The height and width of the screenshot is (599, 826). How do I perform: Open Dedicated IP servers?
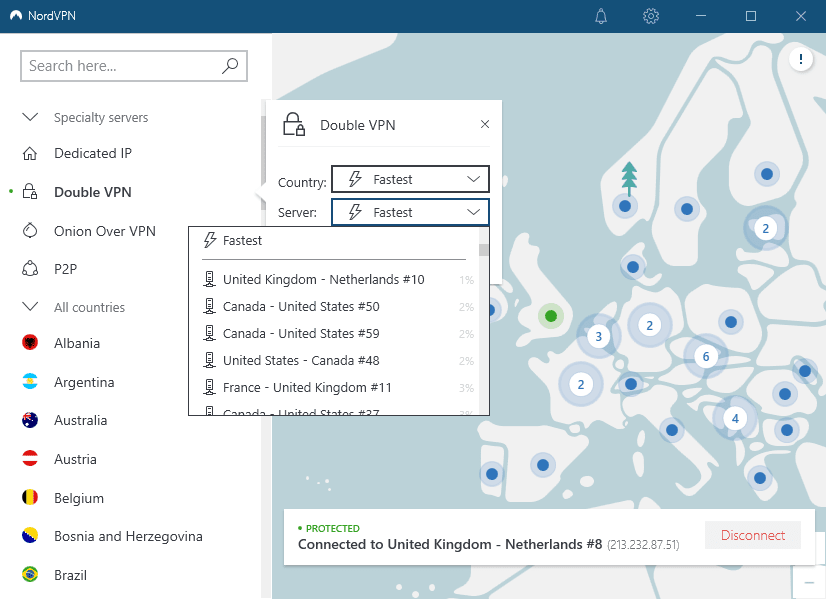click(93, 153)
